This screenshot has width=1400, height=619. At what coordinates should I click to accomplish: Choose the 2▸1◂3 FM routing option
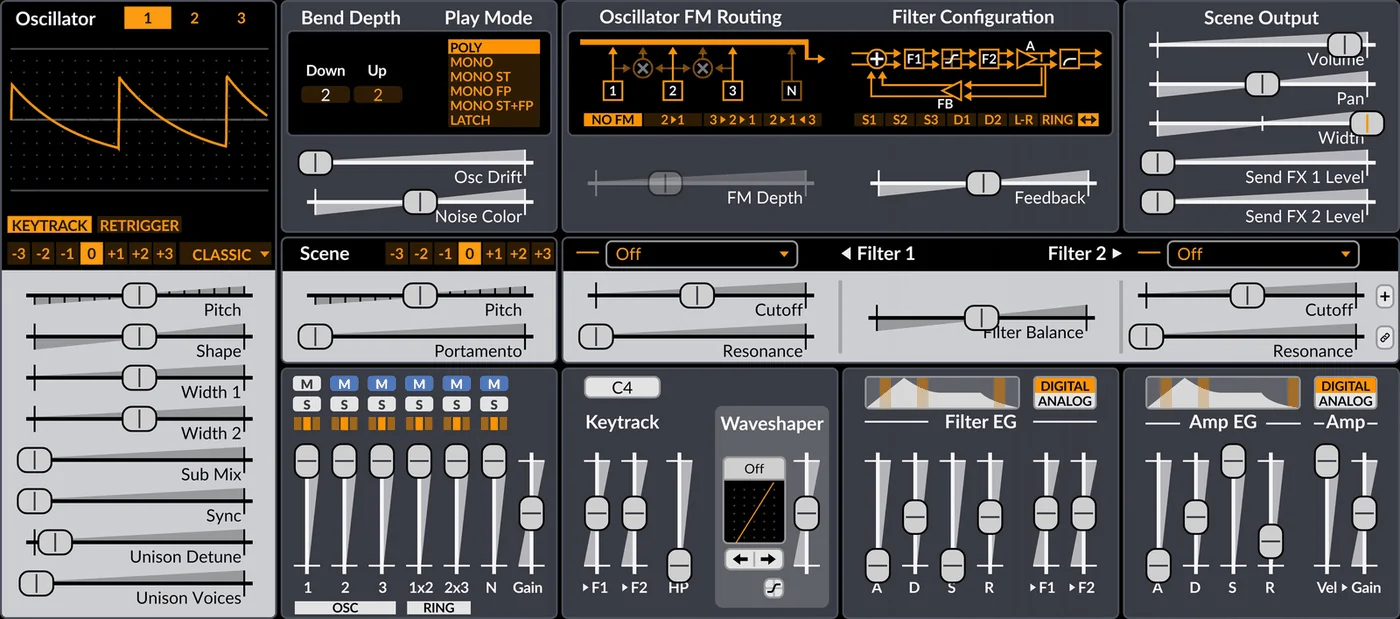(x=793, y=120)
